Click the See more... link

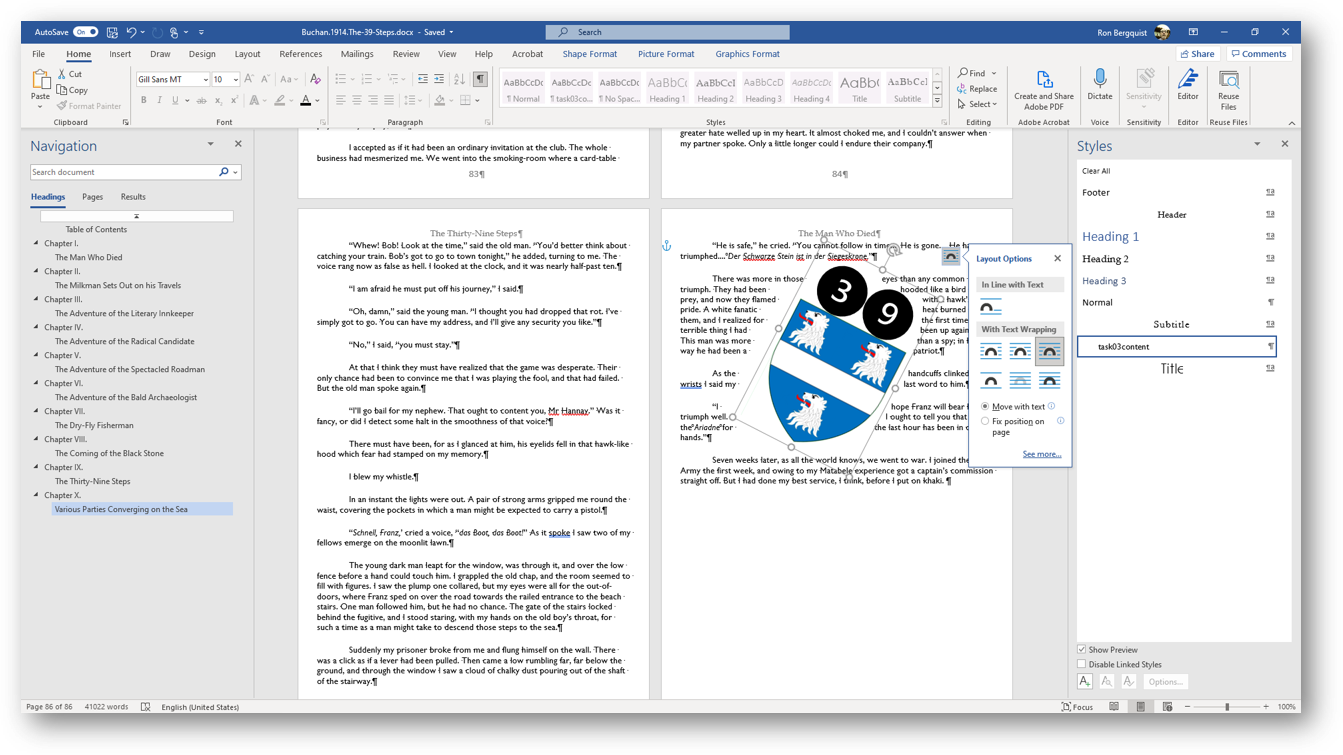tap(1041, 454)
